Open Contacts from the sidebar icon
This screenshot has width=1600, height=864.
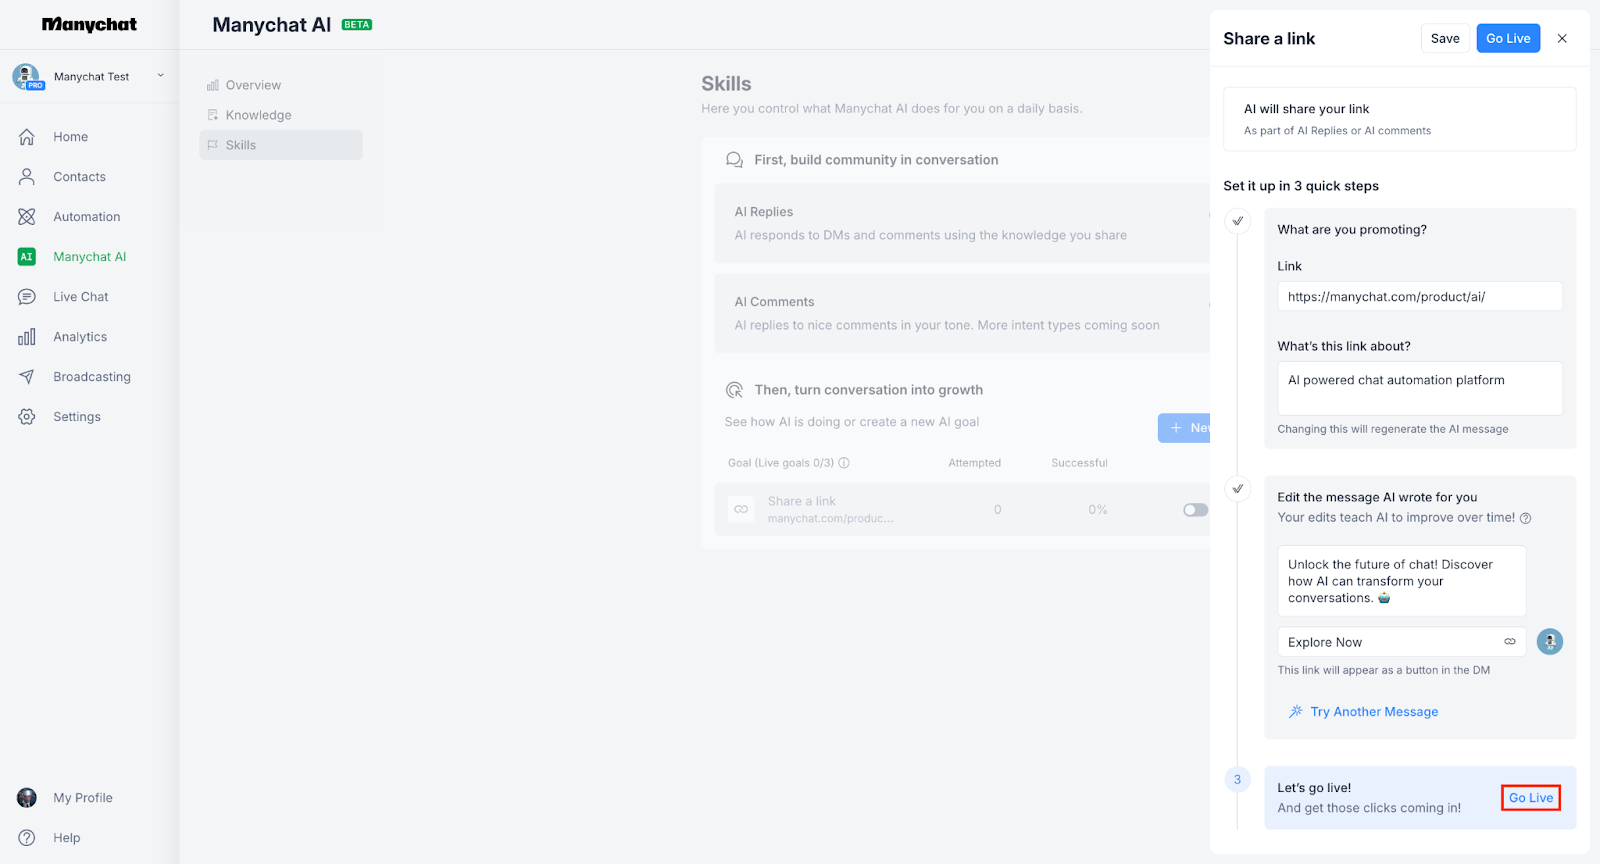pyautogui.click(x=27, y=177)
